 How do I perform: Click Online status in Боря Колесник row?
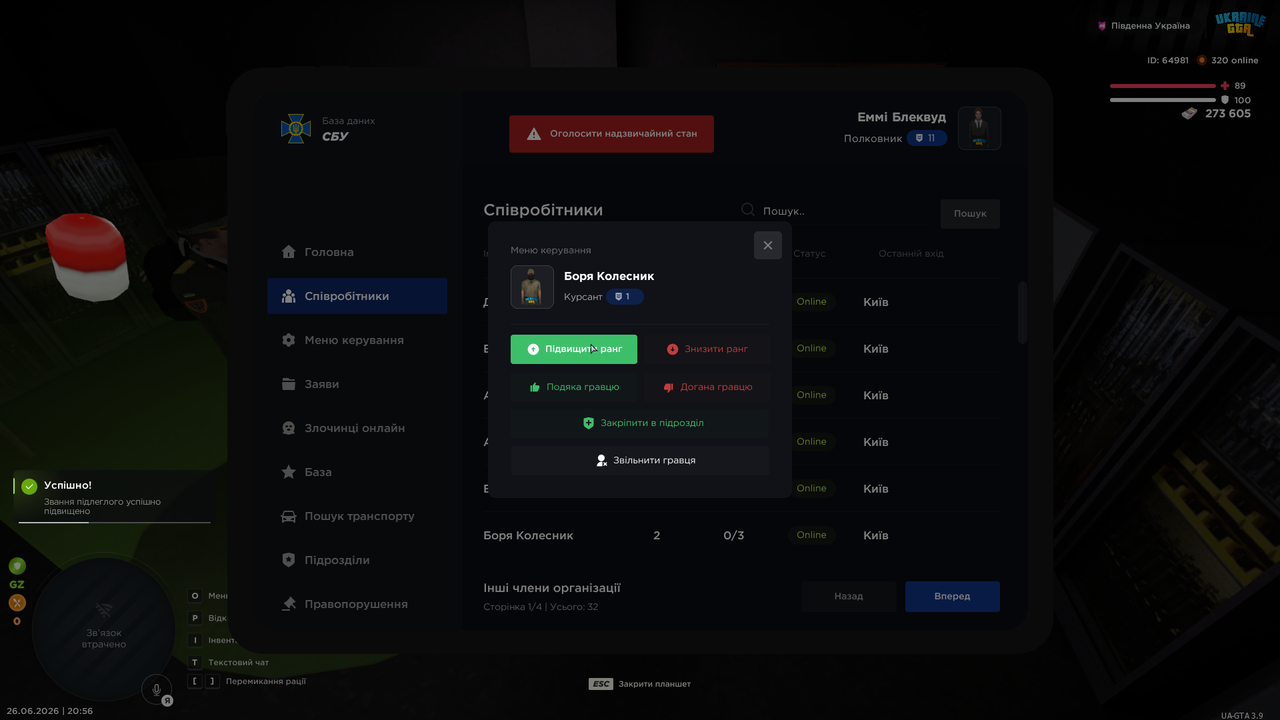click(x=811, y=535)
